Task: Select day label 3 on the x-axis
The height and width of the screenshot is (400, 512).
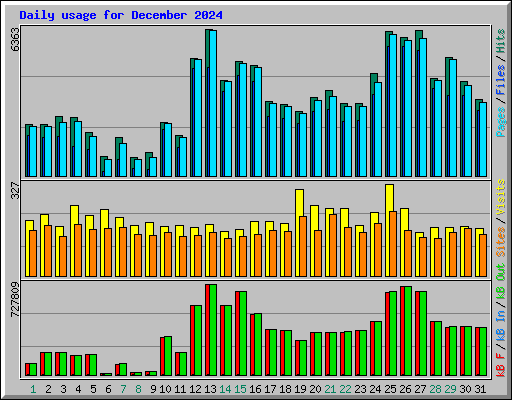Action: click(x=63, y=389)
